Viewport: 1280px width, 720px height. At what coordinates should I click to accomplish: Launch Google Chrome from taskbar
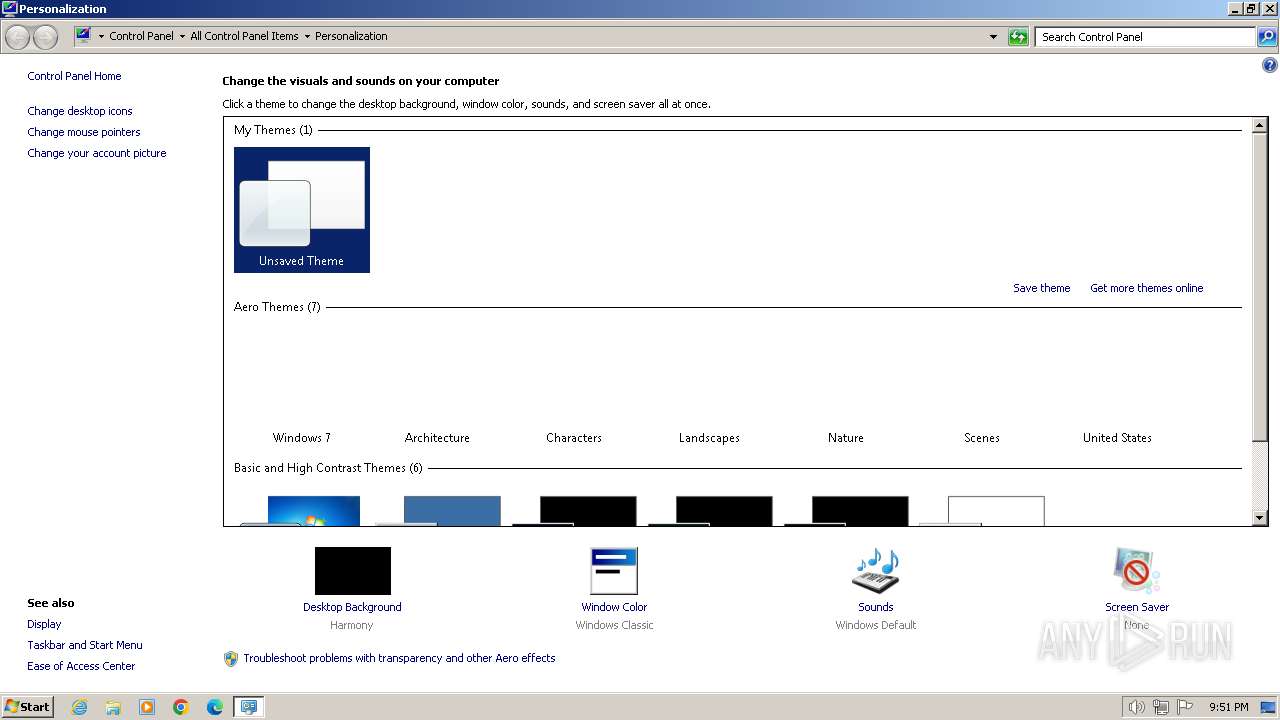[x=181, y=707]
